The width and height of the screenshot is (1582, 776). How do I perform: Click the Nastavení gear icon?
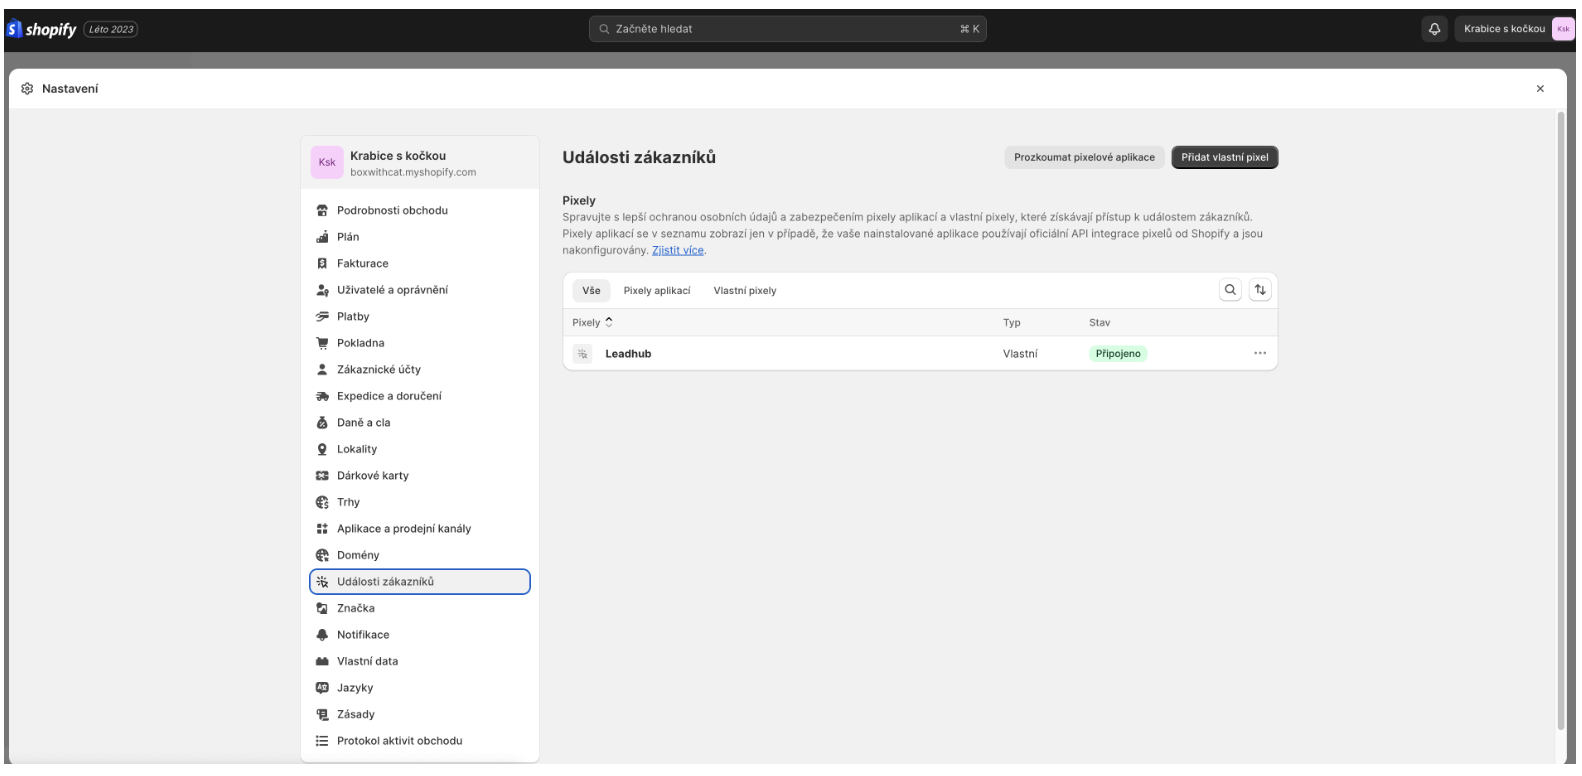(26, 89)
